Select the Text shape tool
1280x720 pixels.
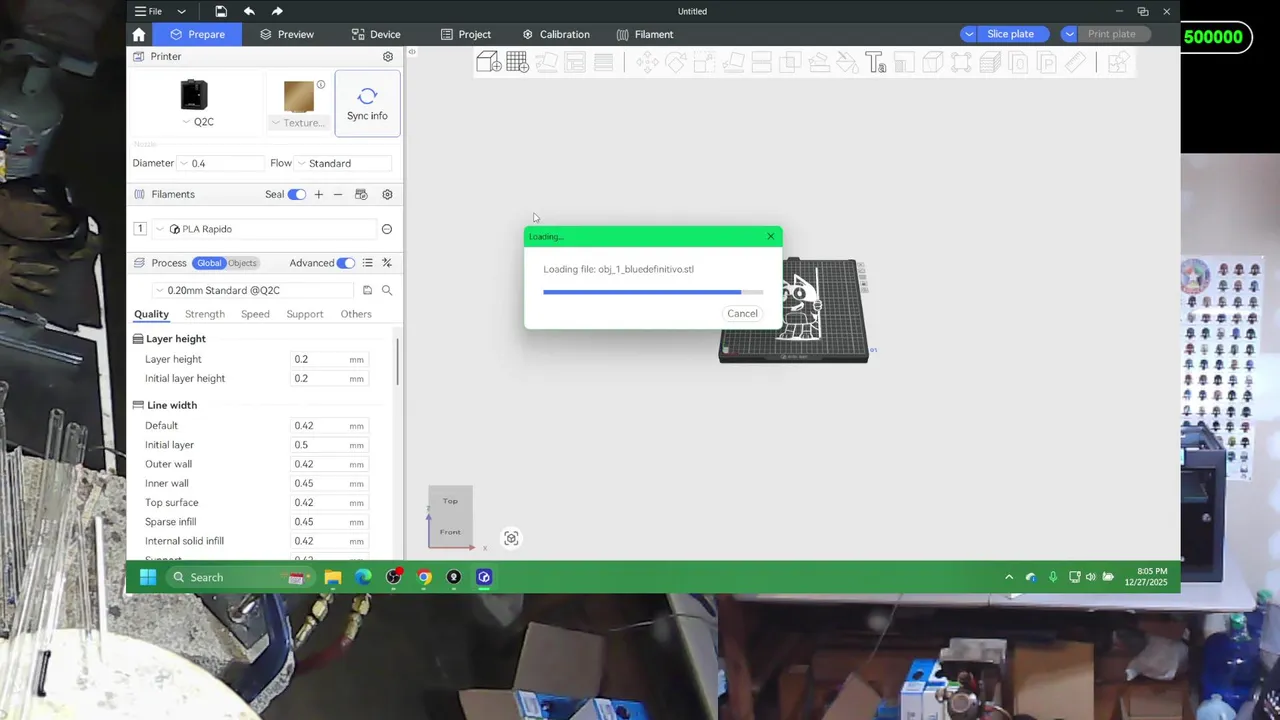876,63
